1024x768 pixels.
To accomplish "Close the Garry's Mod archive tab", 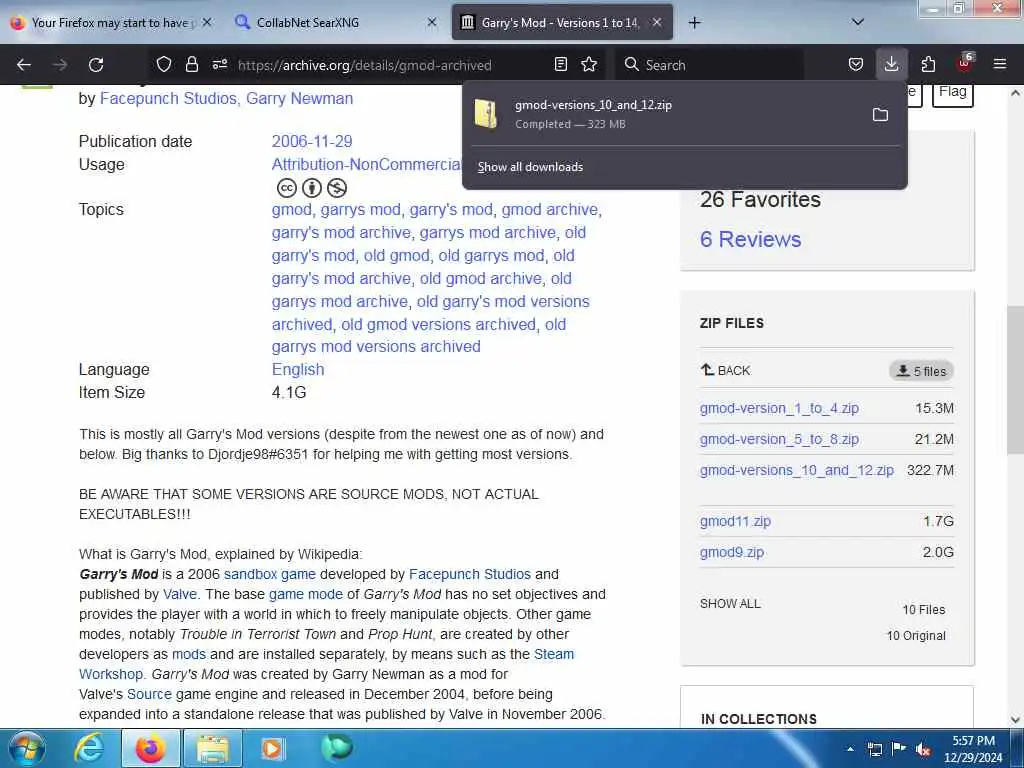I will pos(657,22).
